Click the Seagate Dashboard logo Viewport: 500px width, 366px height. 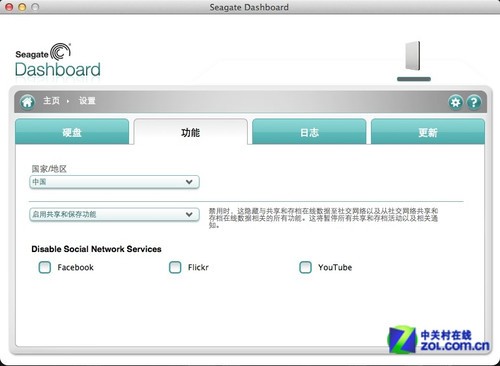click(58, 61)
